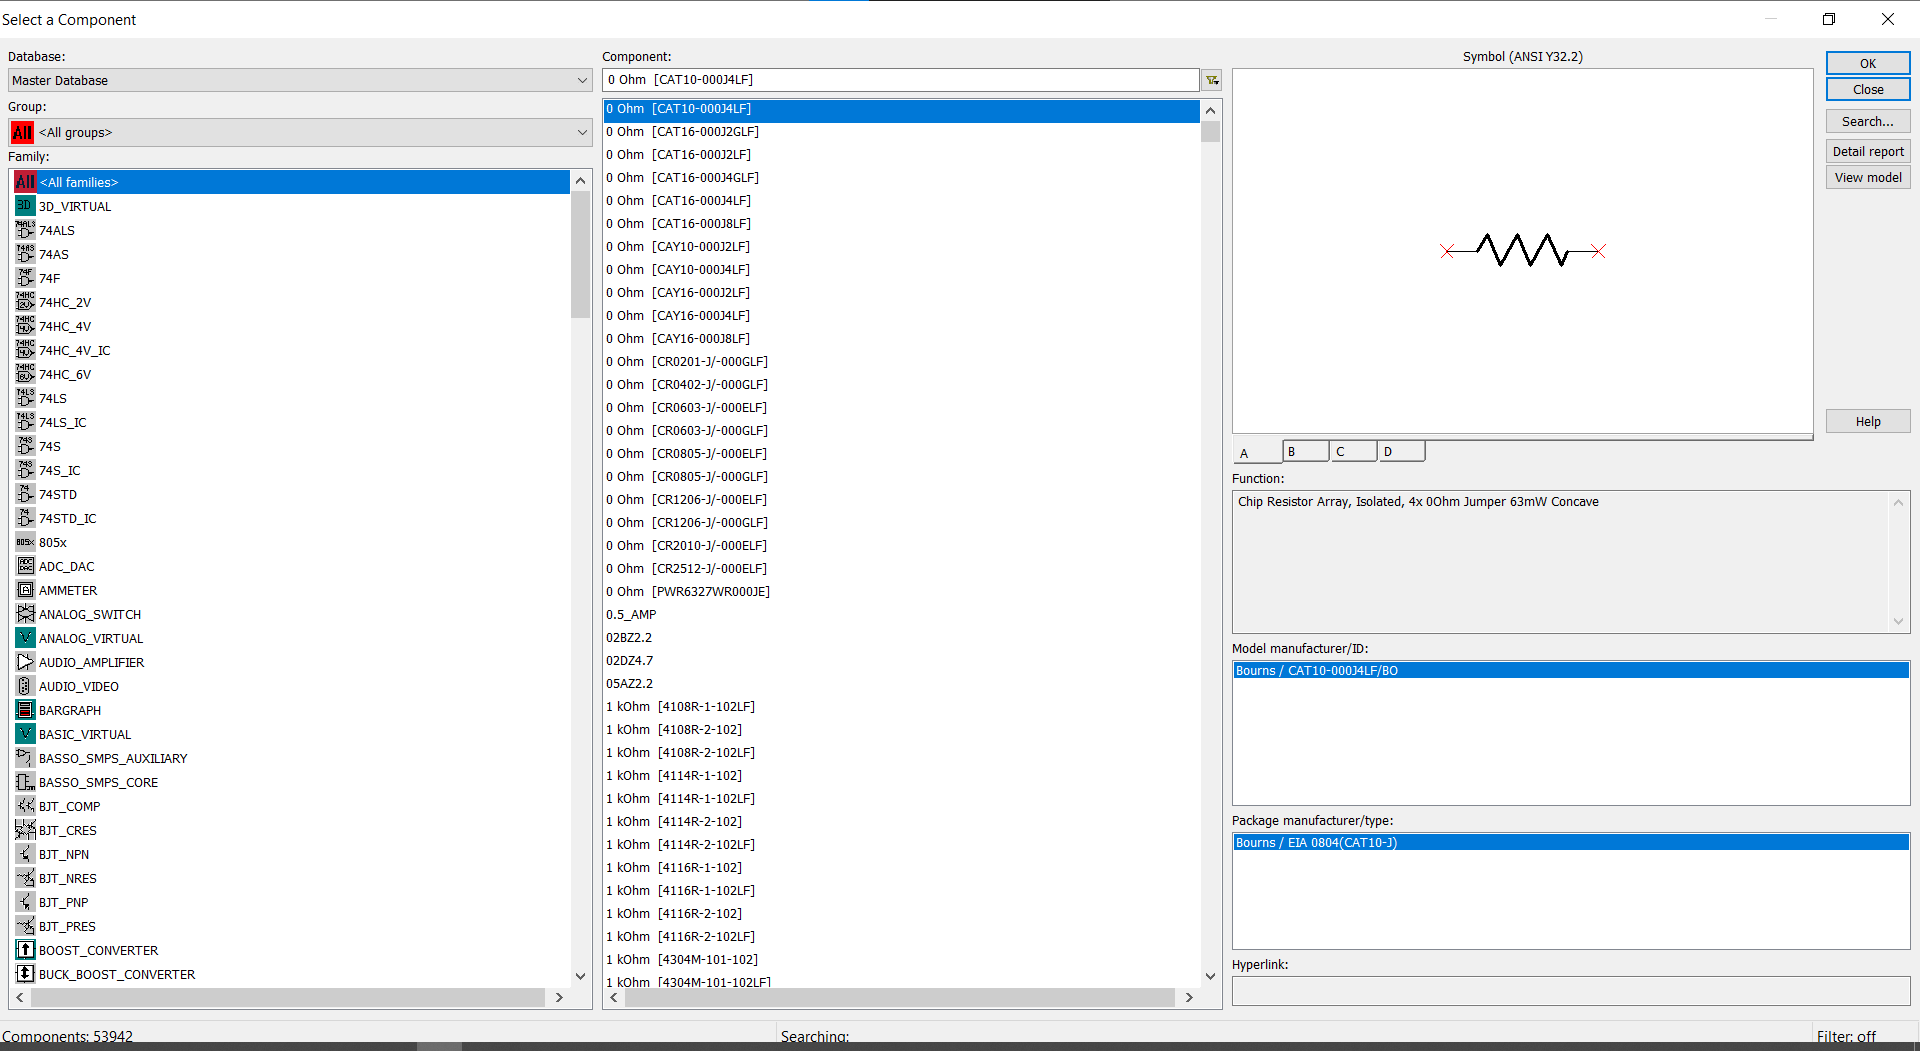Select the 805x family icon
This screenshot has height=1051, width=1920.
coord(25,542)
